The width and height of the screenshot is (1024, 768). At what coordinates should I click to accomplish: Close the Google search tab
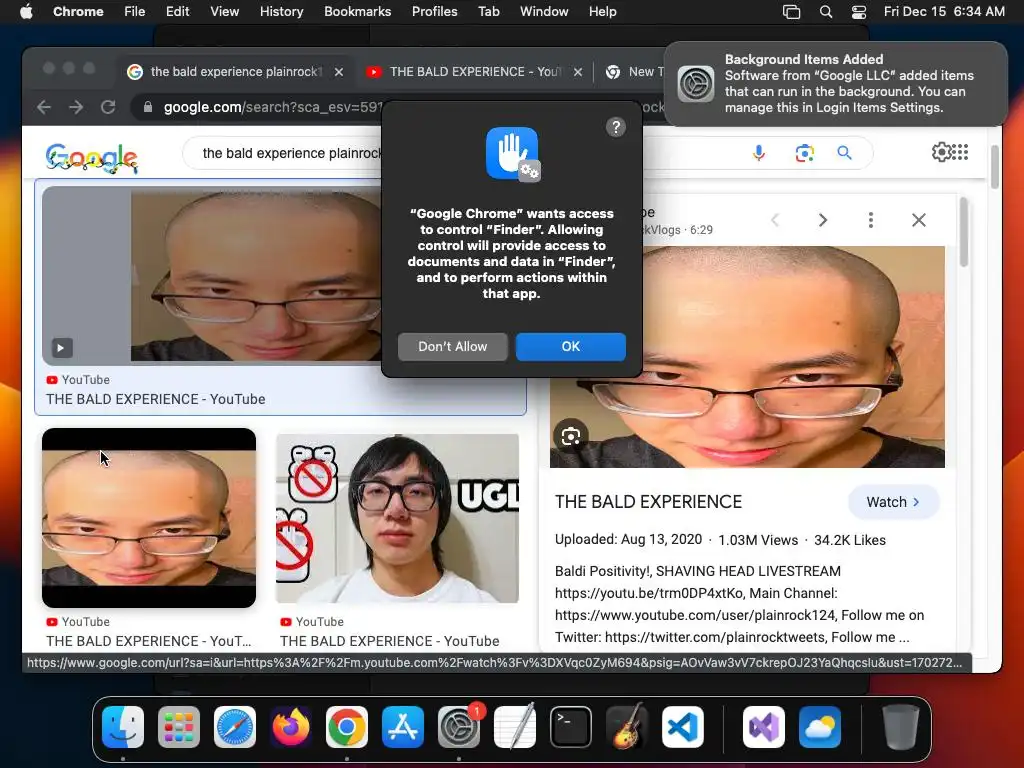339,72
